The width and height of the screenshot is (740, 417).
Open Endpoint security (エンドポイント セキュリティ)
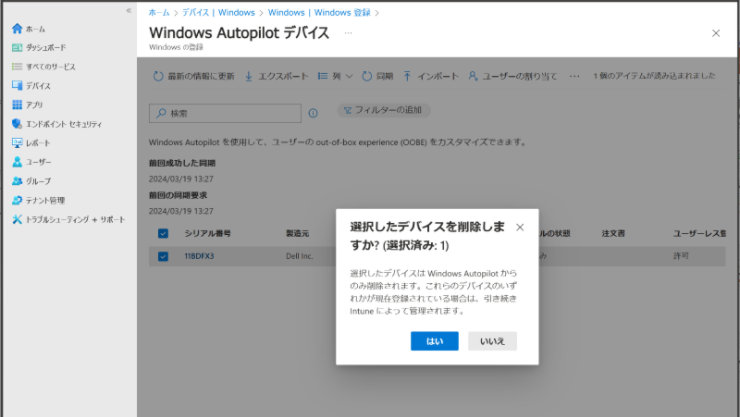tap(57, 124)
